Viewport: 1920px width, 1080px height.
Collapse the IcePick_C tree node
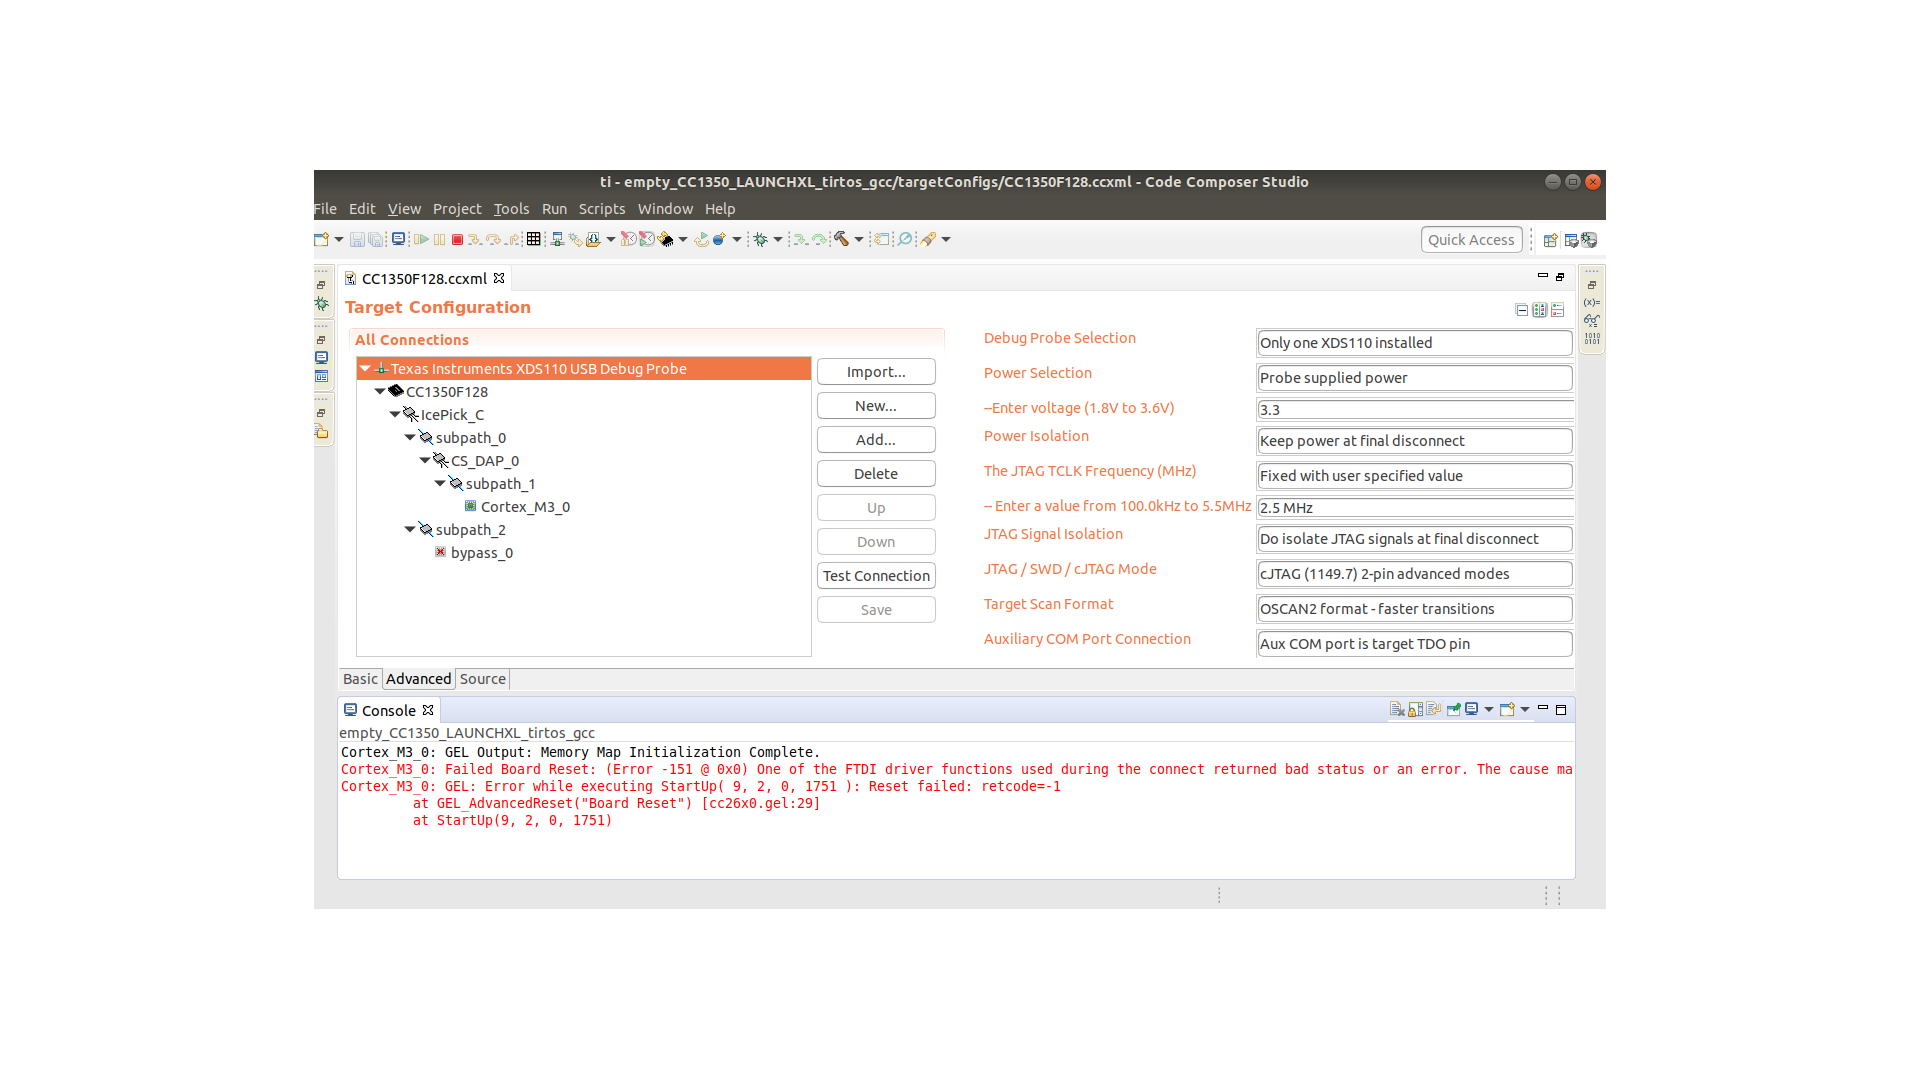tap(395, 414)
